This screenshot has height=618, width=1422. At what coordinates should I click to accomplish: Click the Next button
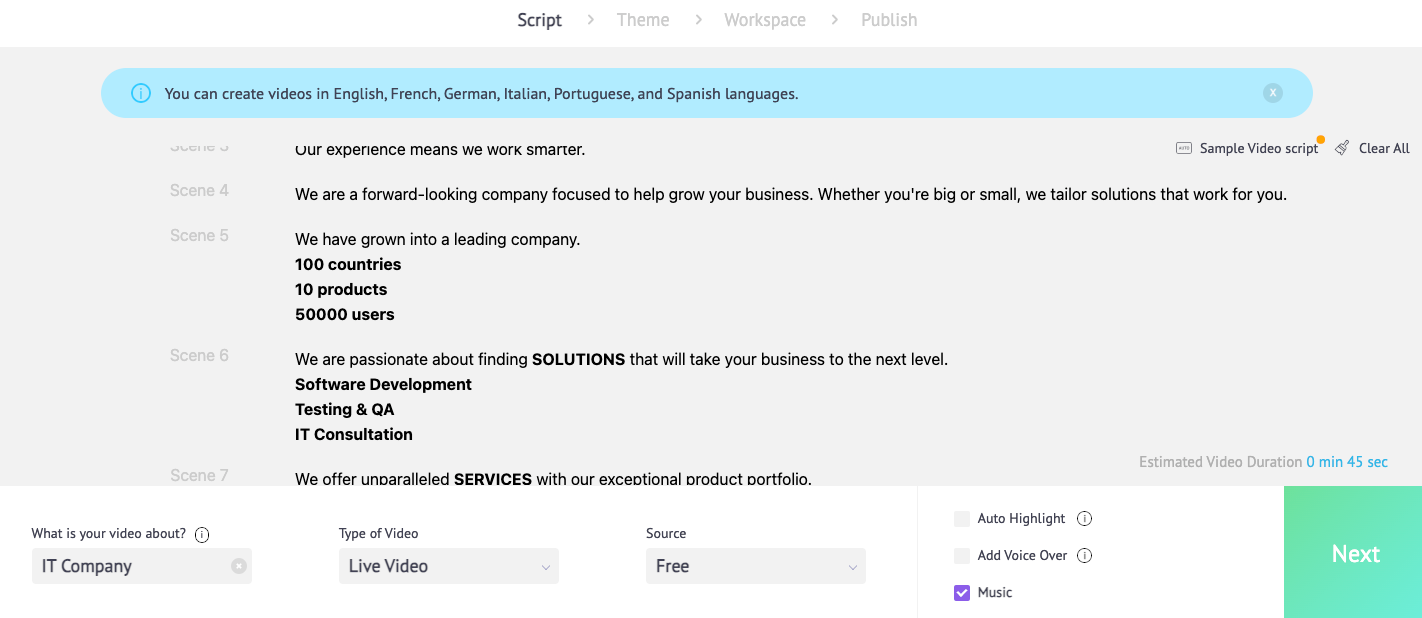coord(1355,554)
